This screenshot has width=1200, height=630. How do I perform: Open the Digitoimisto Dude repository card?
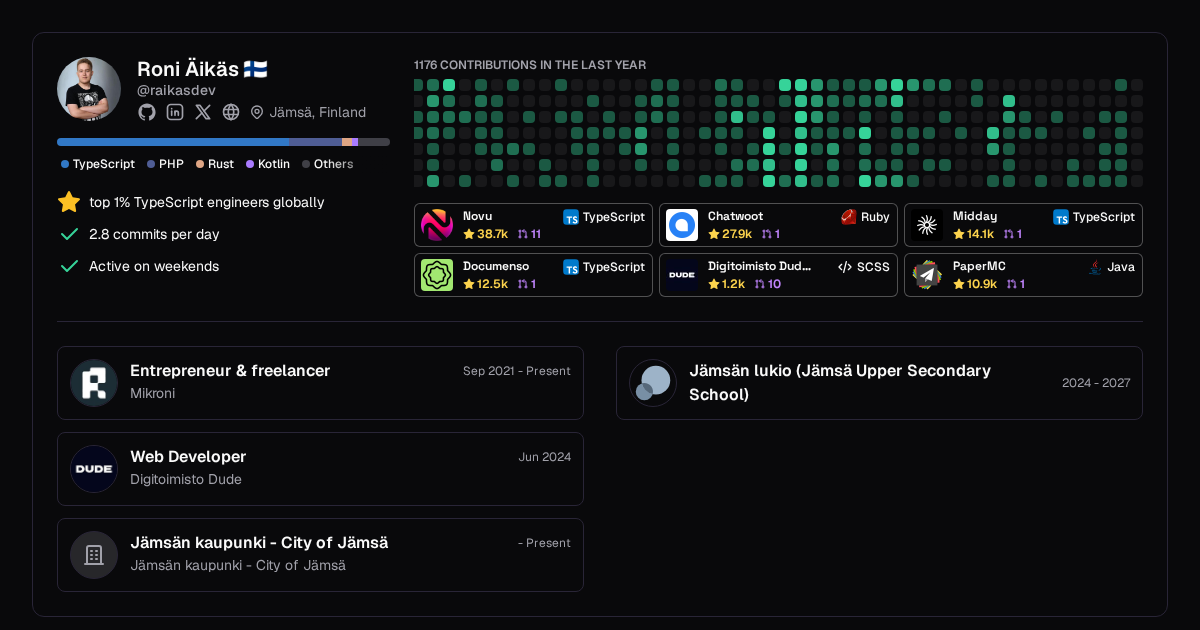(778, 275)
